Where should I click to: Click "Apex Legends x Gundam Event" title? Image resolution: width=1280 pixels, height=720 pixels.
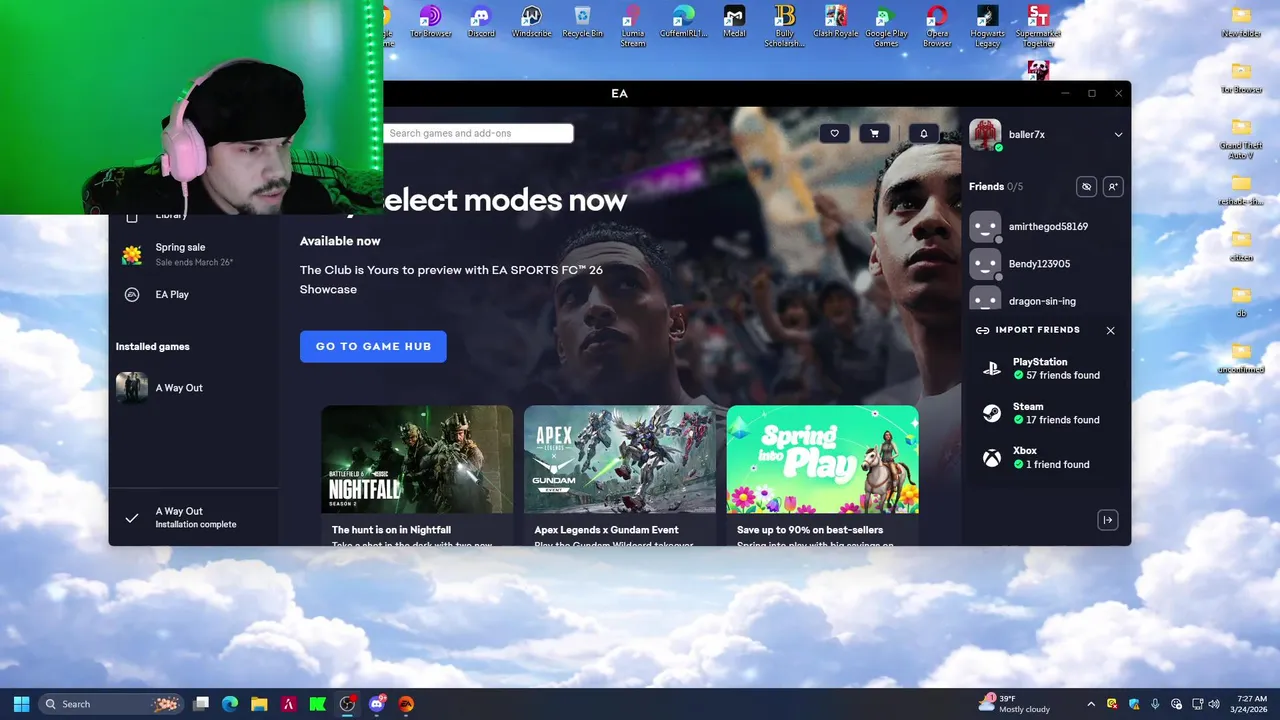(606, 530)
